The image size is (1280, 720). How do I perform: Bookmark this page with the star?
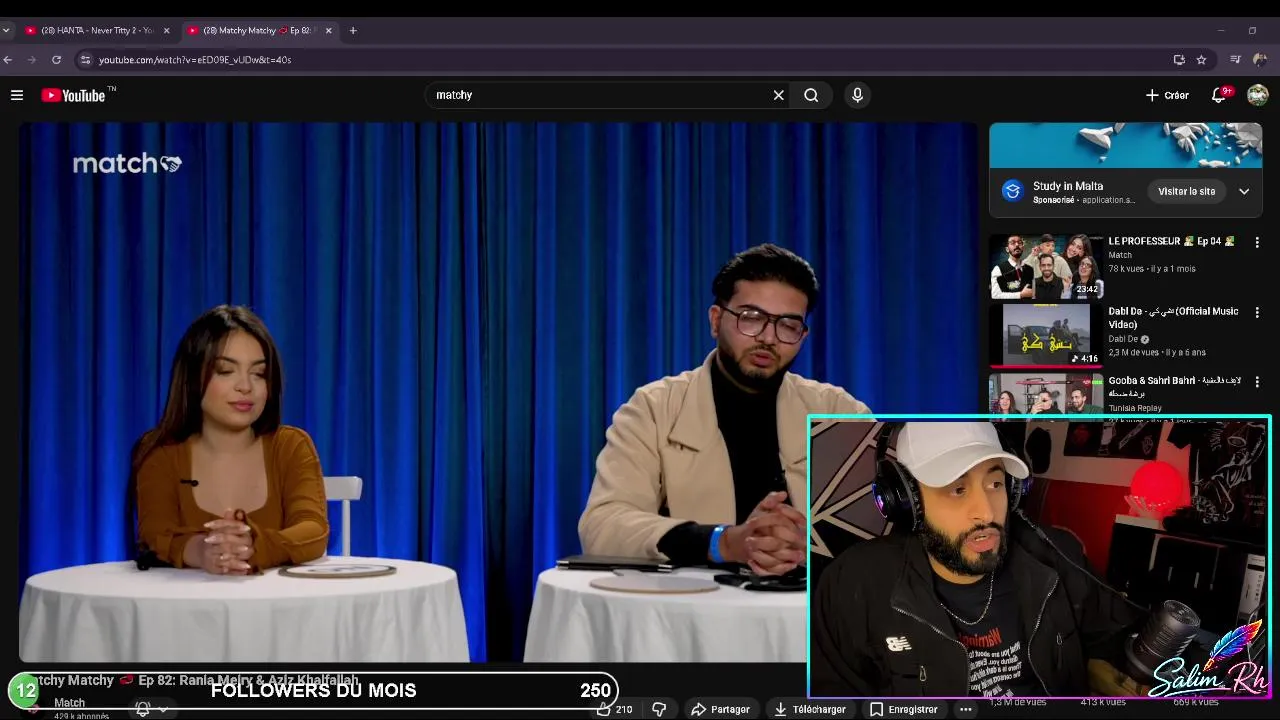(x=1201, y=60)
